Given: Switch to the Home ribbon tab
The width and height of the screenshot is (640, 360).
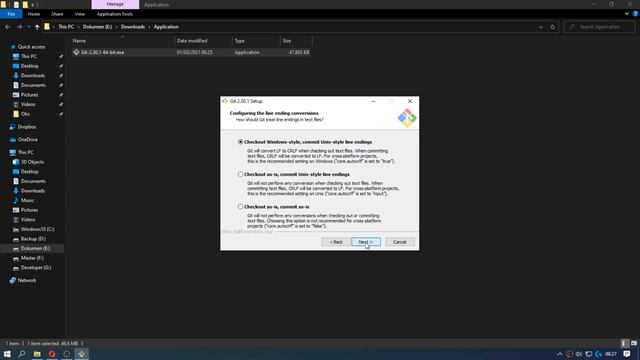Looking at the screenshot, I should pyautogui.click(x=34, y=14).
